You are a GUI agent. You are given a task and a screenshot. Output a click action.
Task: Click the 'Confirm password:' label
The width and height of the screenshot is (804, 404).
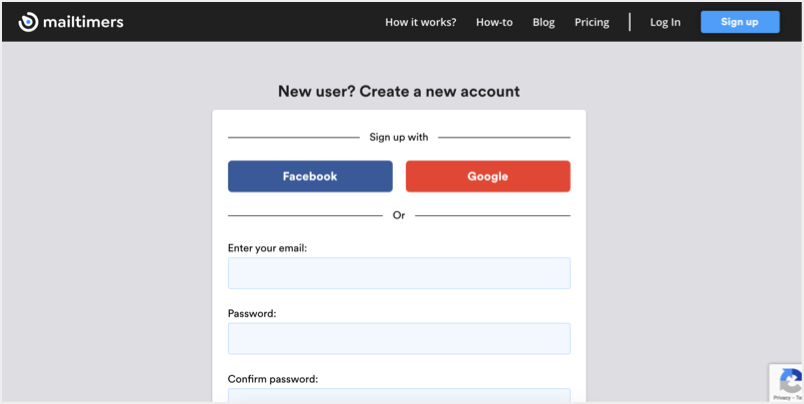click(x=273, y=379)
